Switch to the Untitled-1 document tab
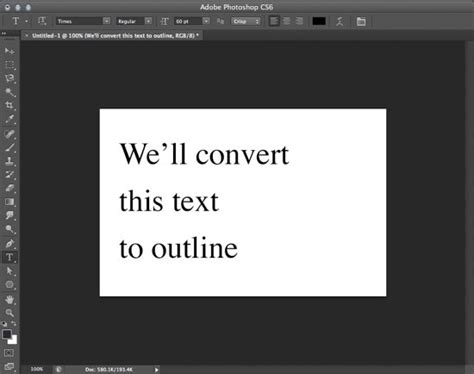The height and width of the screenshot is (374, 474). tap(115, 35)
